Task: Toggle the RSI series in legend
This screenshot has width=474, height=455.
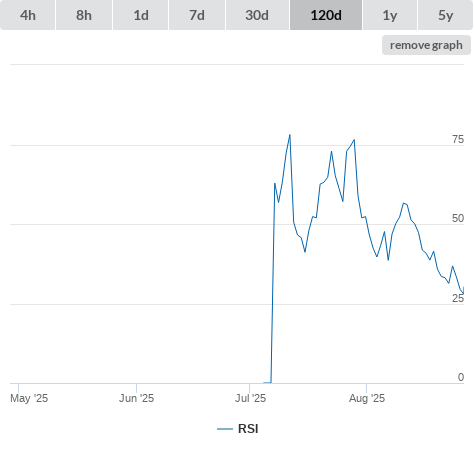Action: point(248,429)
